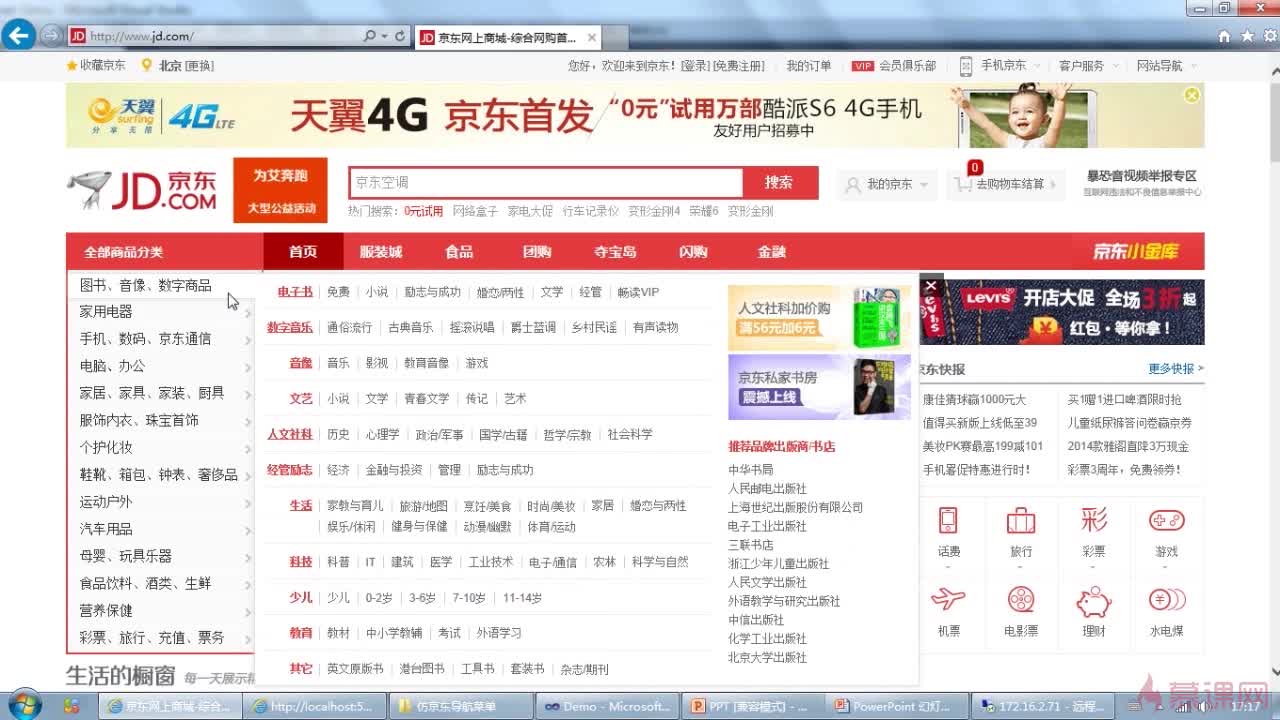1280x720 pixels.
Task: Open the Demo - Microsoft taskbar item
Action: pyautogui.click(x=607, y=706)
